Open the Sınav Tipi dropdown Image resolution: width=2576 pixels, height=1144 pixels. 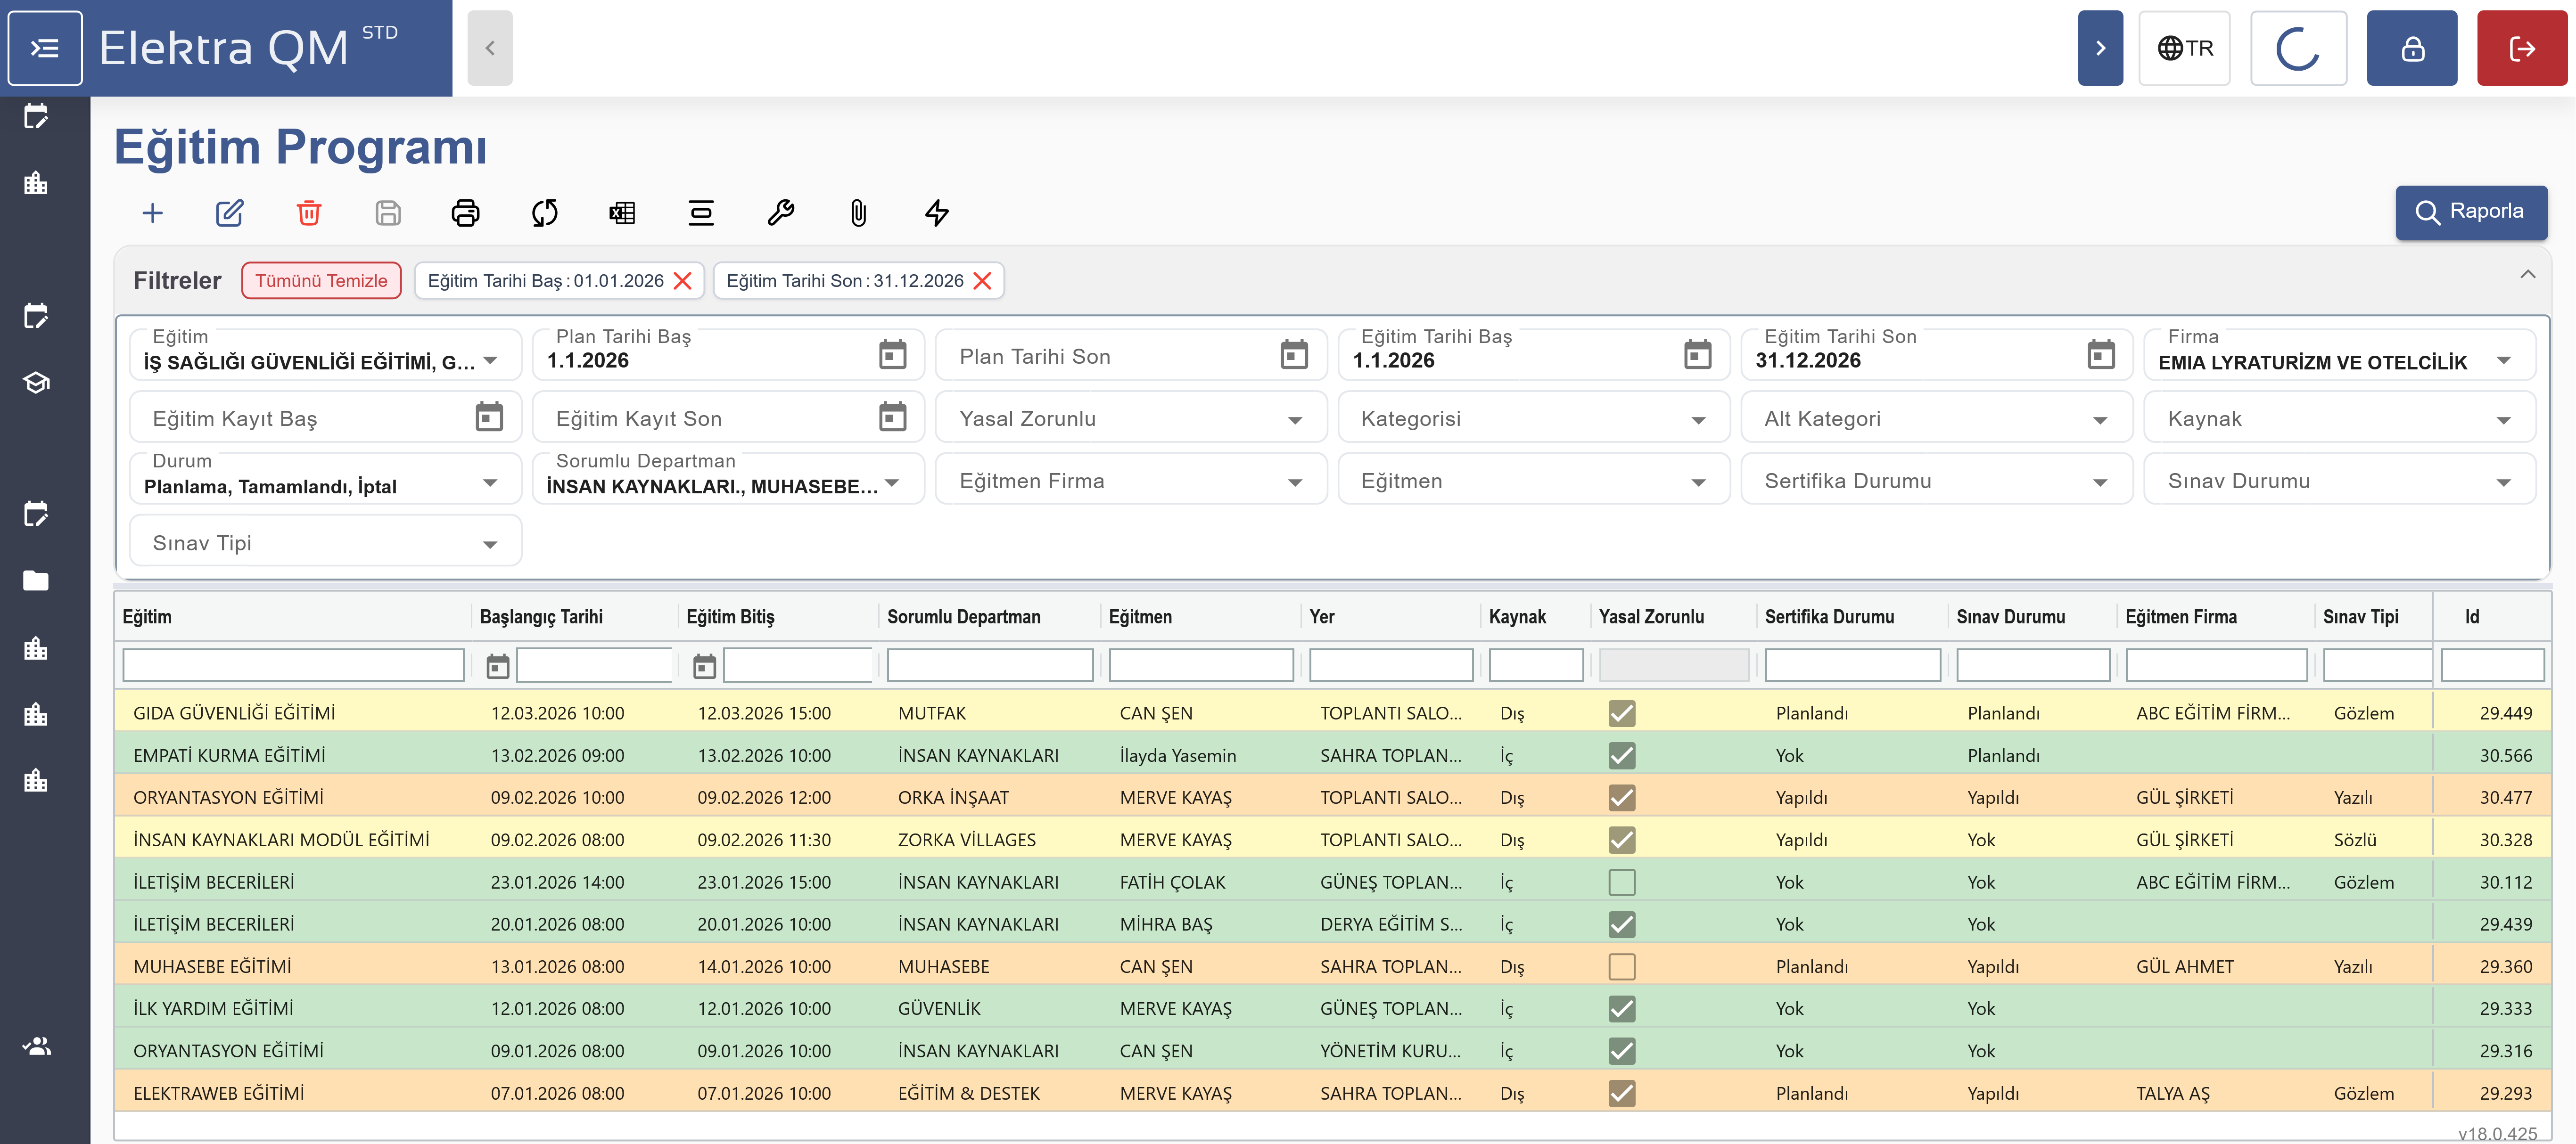tap(324, 543)
